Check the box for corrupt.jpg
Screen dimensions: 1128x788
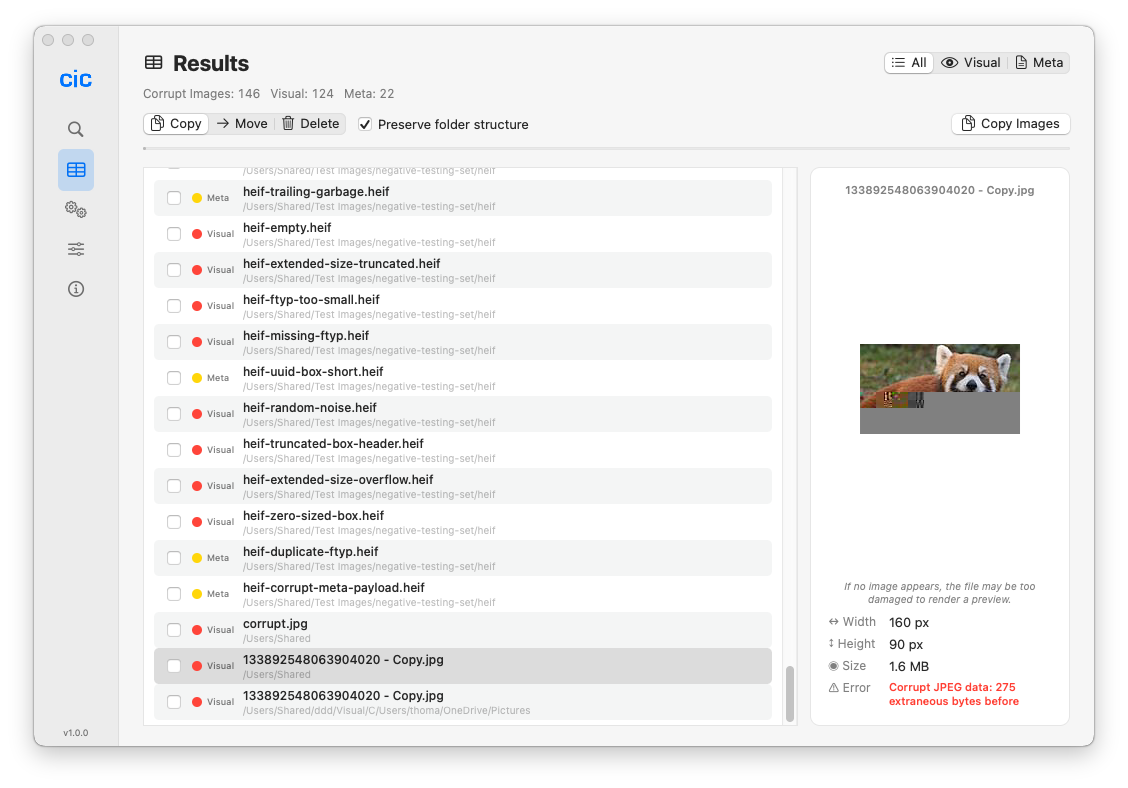click(174, 630)
